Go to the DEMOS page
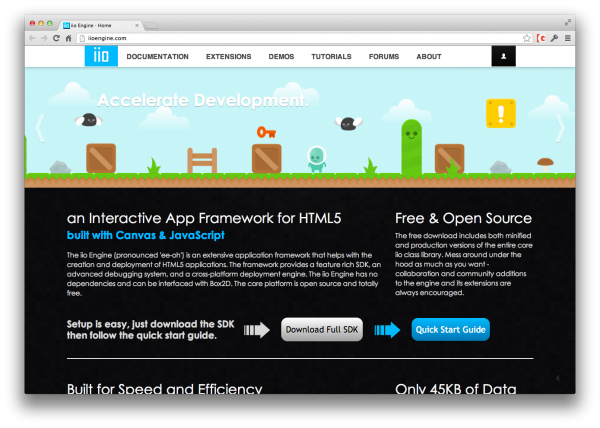The height and width of the screenshot is (428, 600). (281, 57)
